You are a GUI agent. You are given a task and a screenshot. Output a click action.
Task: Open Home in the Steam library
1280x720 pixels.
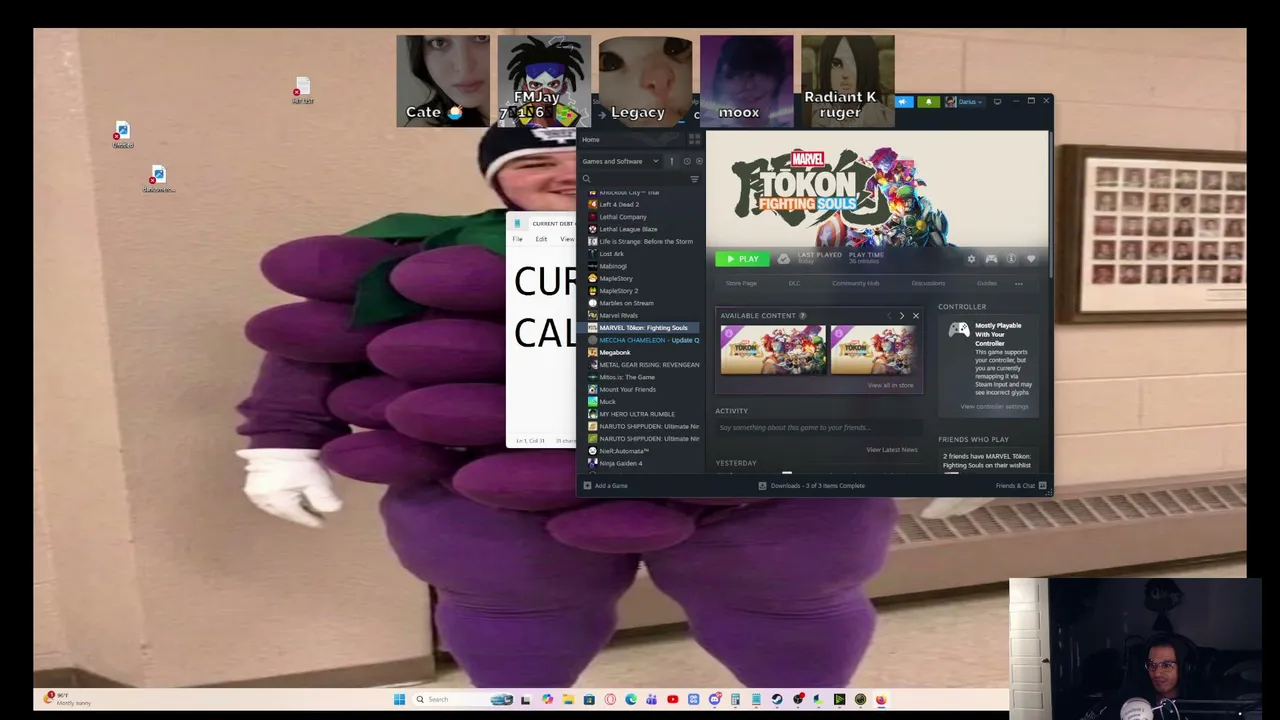591,140
